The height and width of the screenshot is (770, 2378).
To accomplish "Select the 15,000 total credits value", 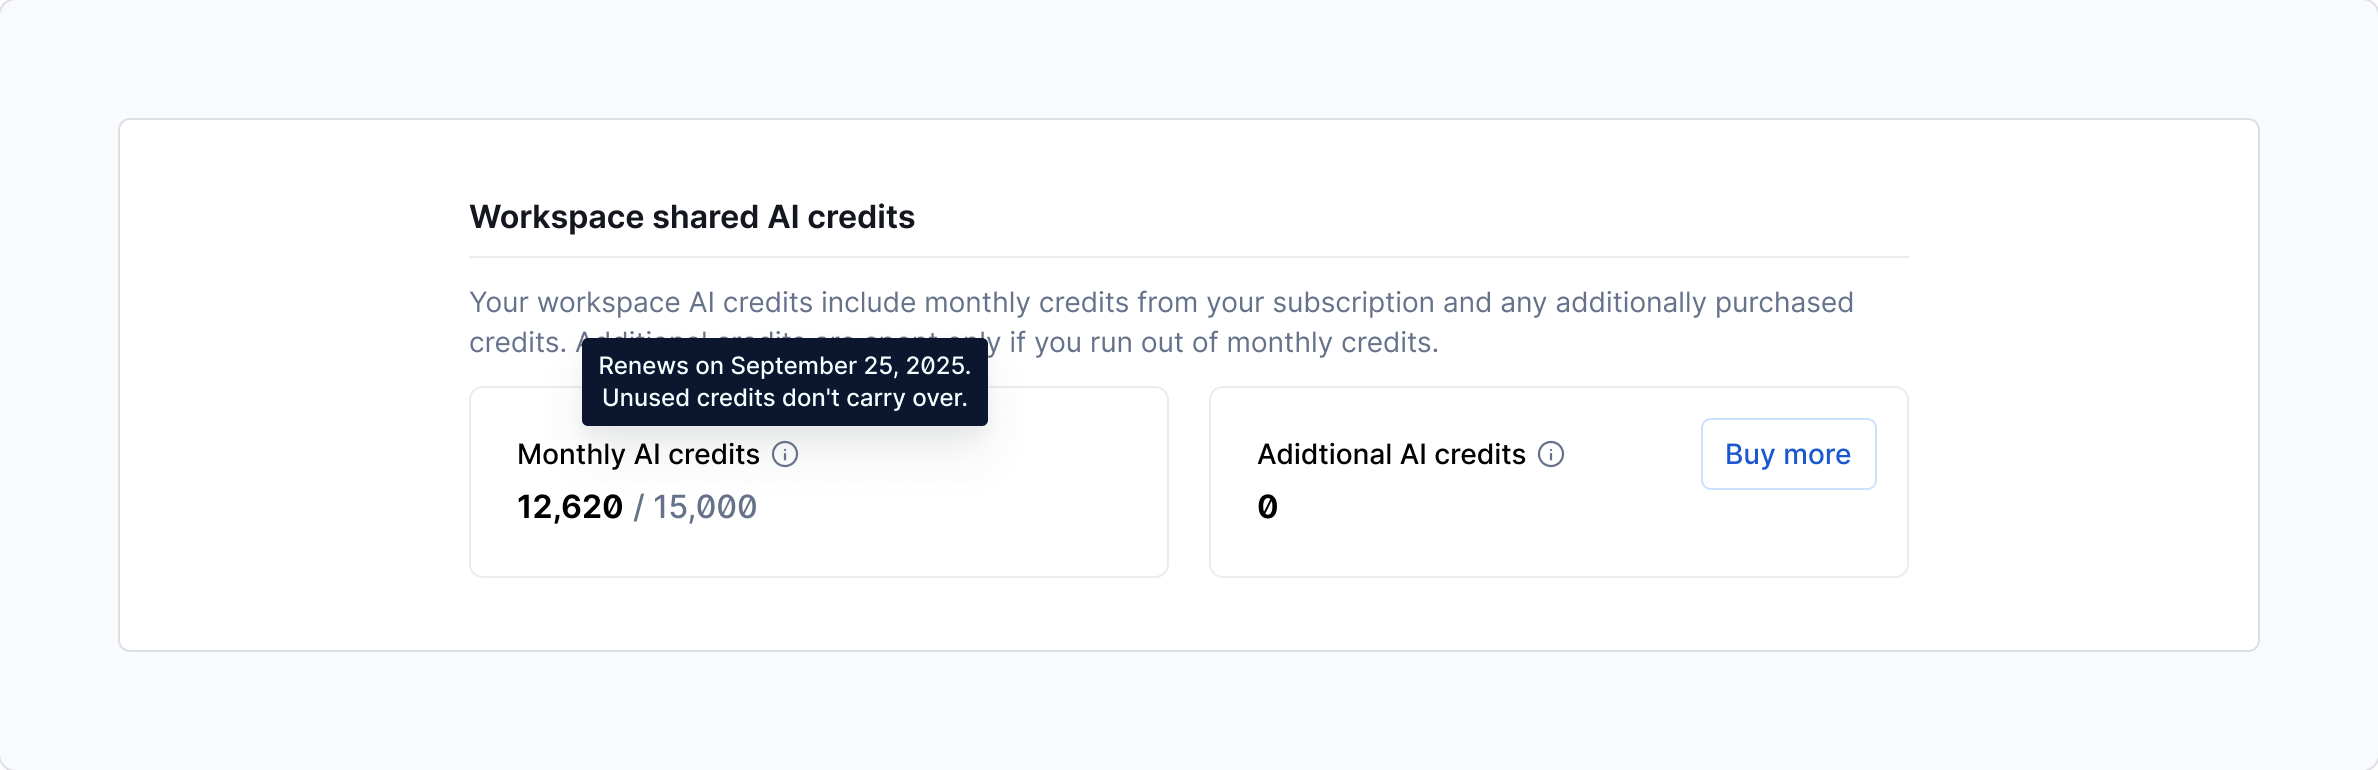I will (x=705, y=507).
